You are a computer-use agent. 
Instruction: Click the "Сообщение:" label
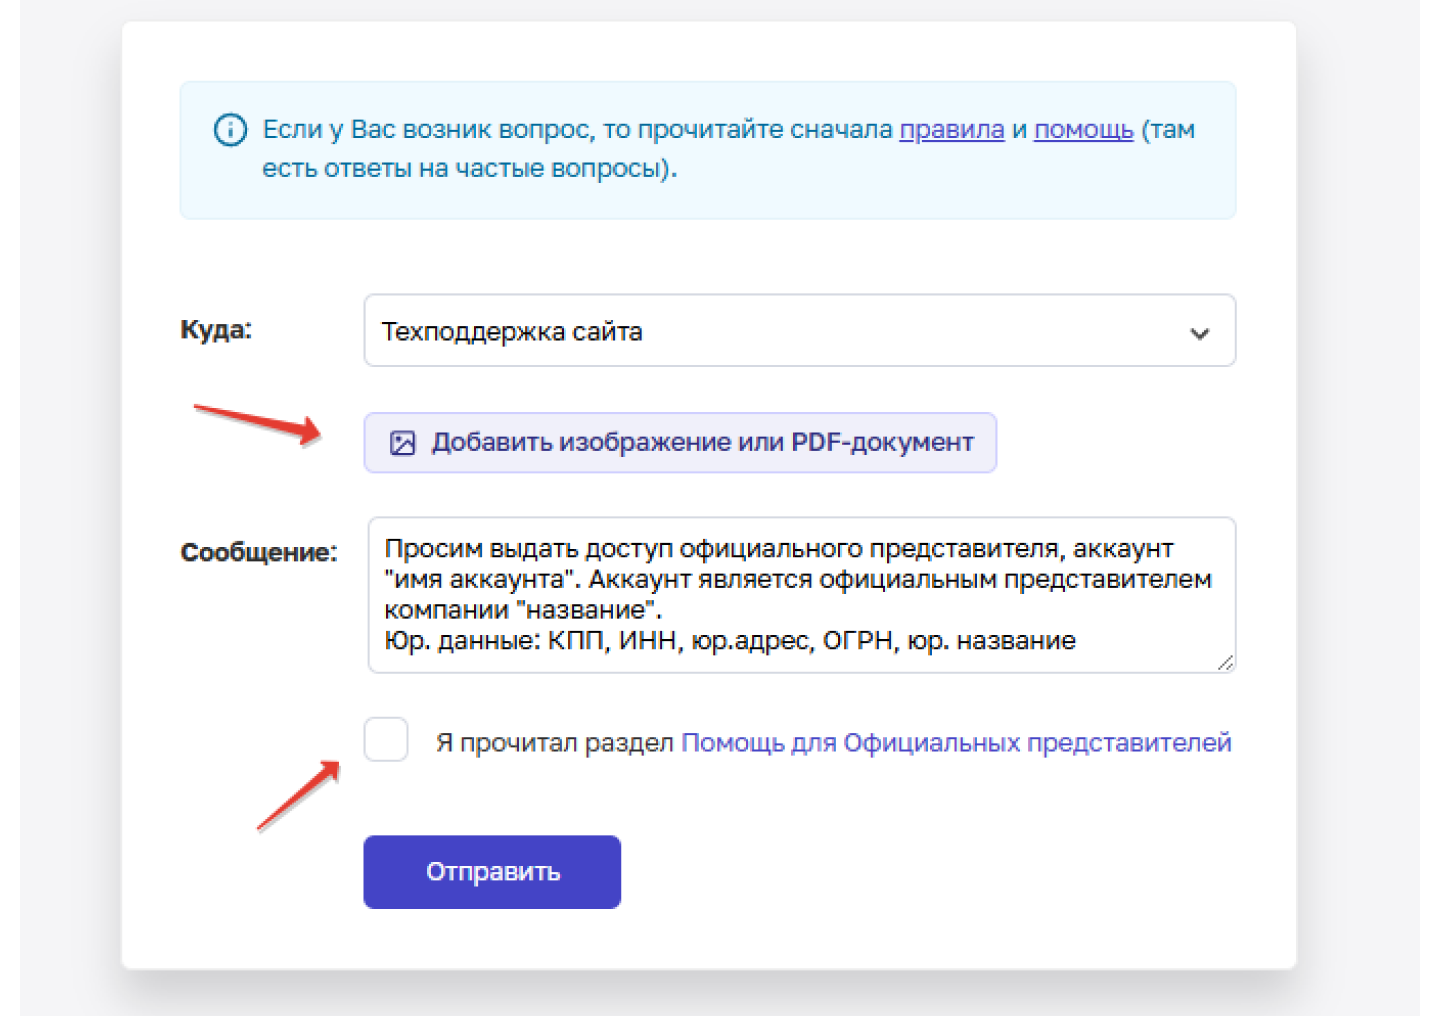pyautogui.click(x=259, y=552)
